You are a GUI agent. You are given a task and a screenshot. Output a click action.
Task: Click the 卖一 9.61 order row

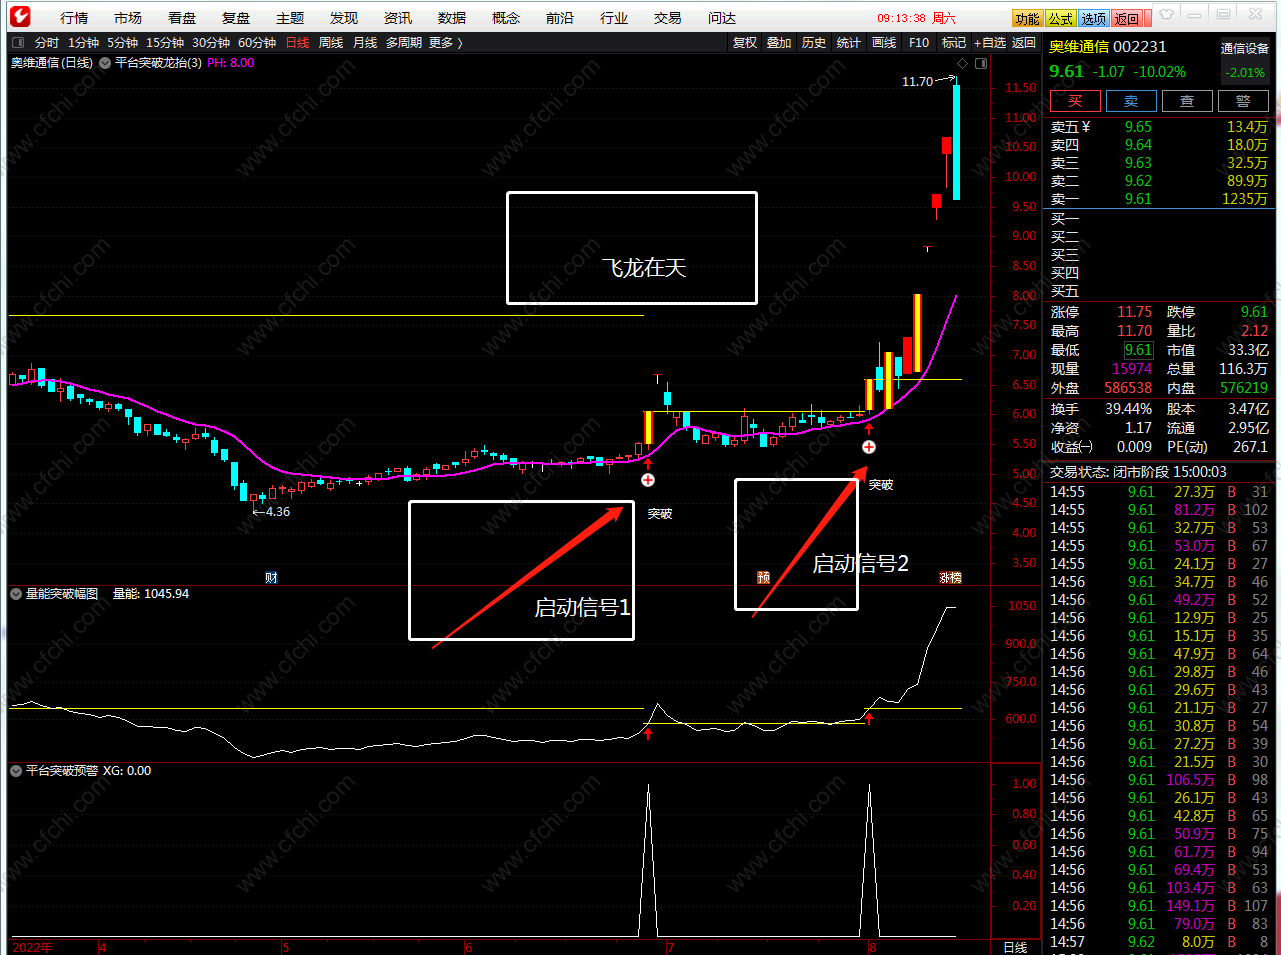click(x=1160, y=199)
